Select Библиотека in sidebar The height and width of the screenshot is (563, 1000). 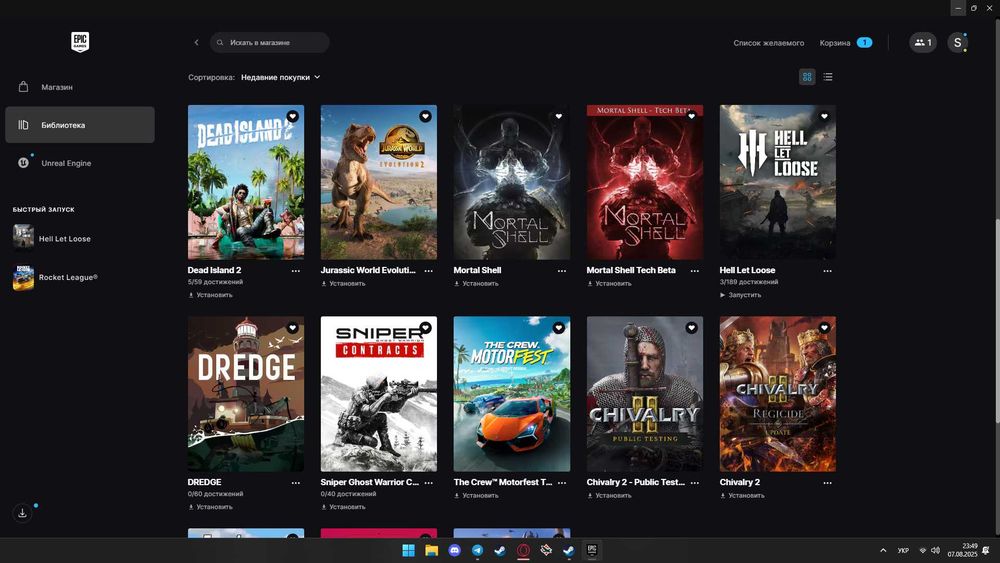(x=80, y=125)
